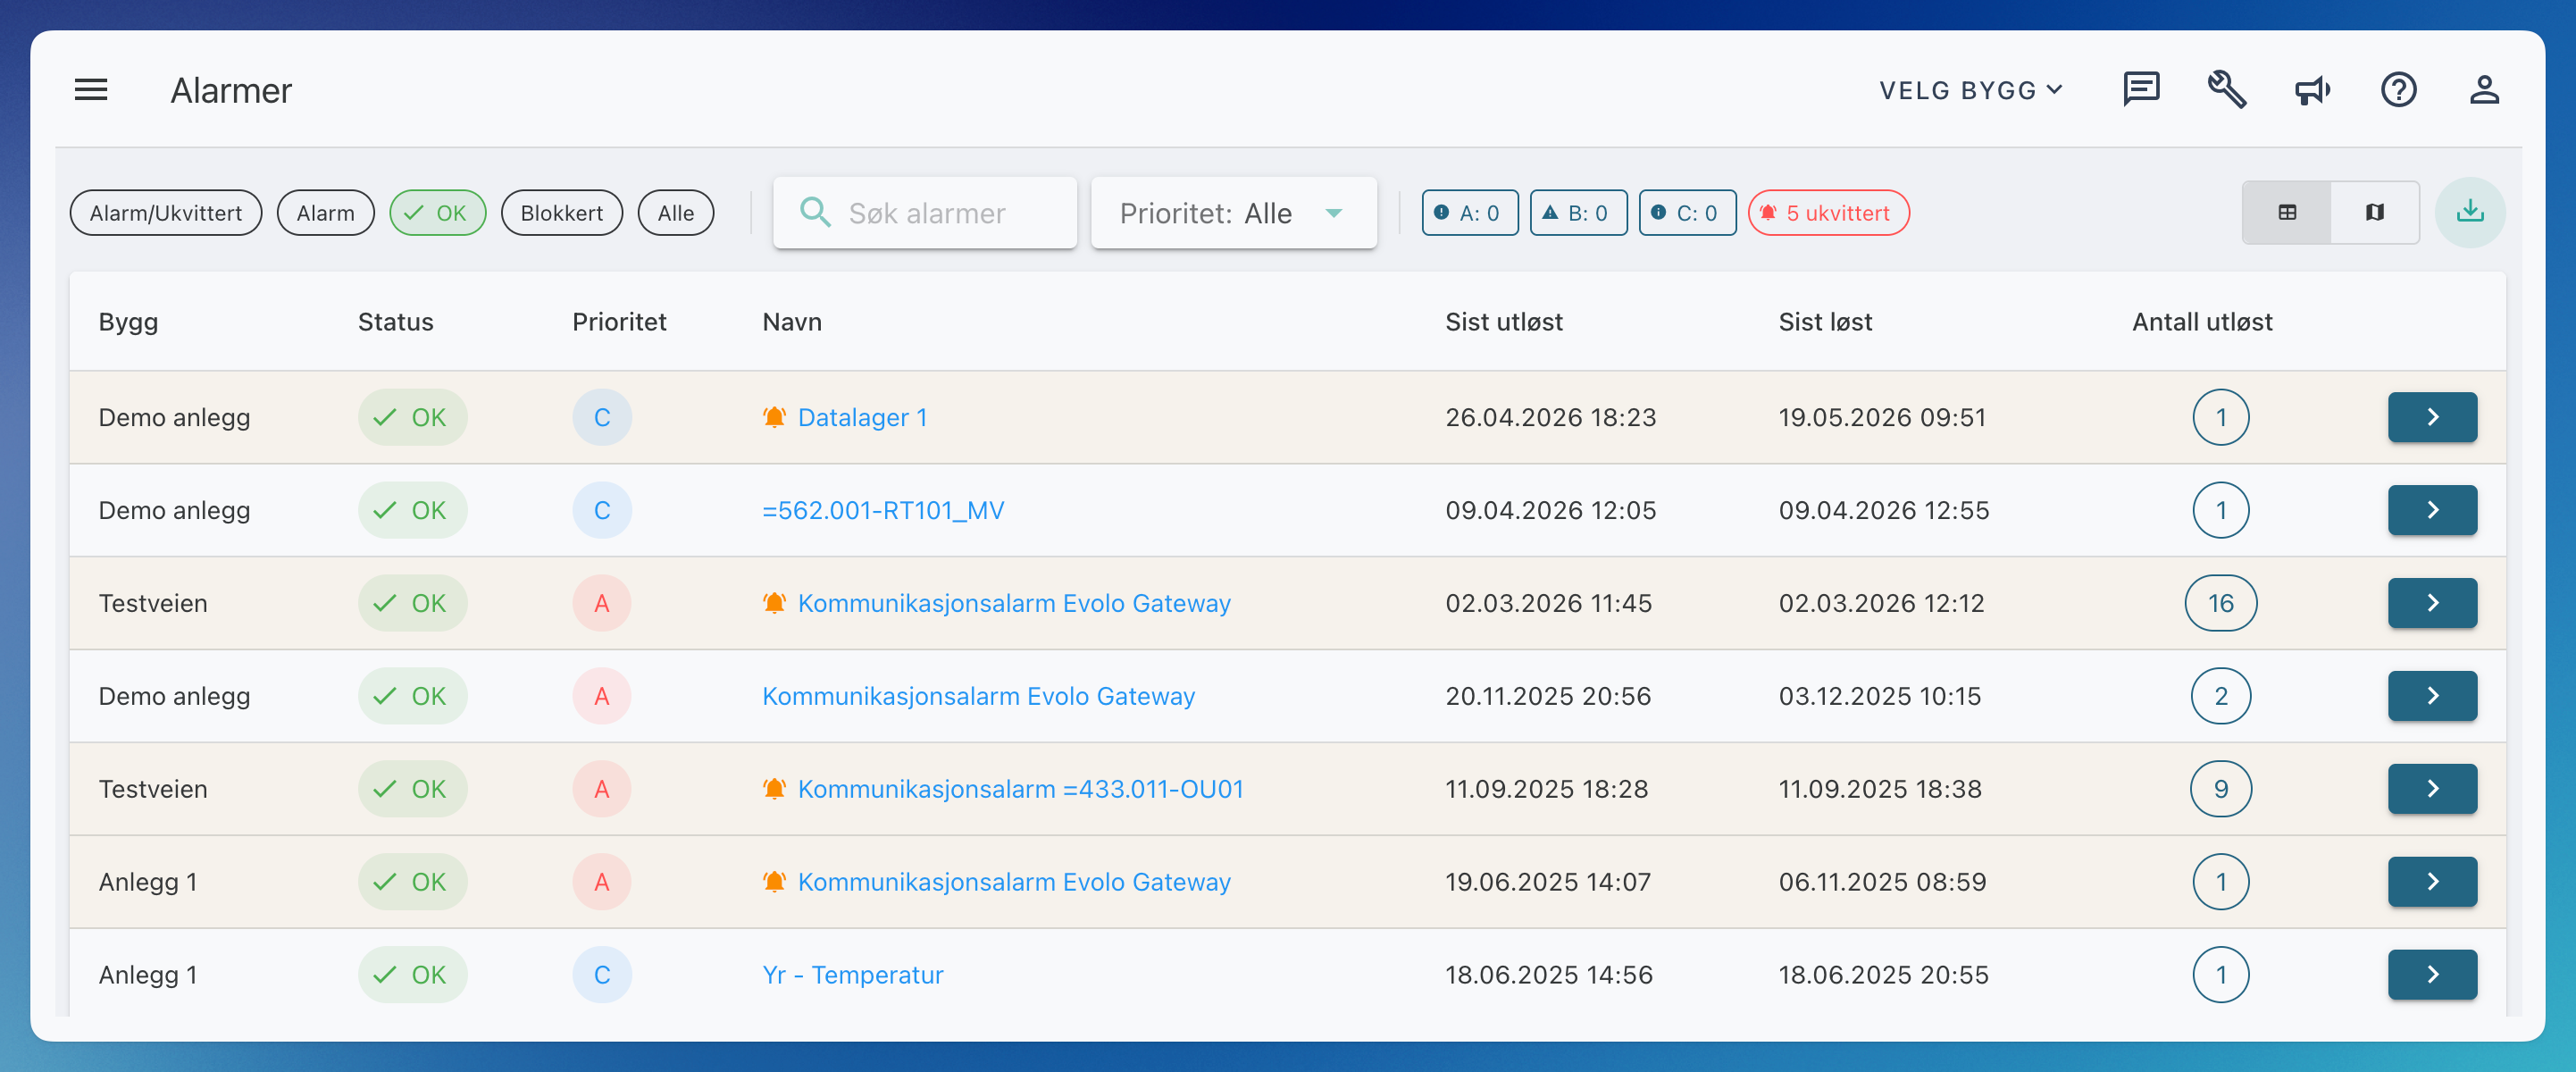The height and width of the screenshot is (1072, 2576).
Task: Click in the Søk alarmer search field
Action: tap(925, 213)
